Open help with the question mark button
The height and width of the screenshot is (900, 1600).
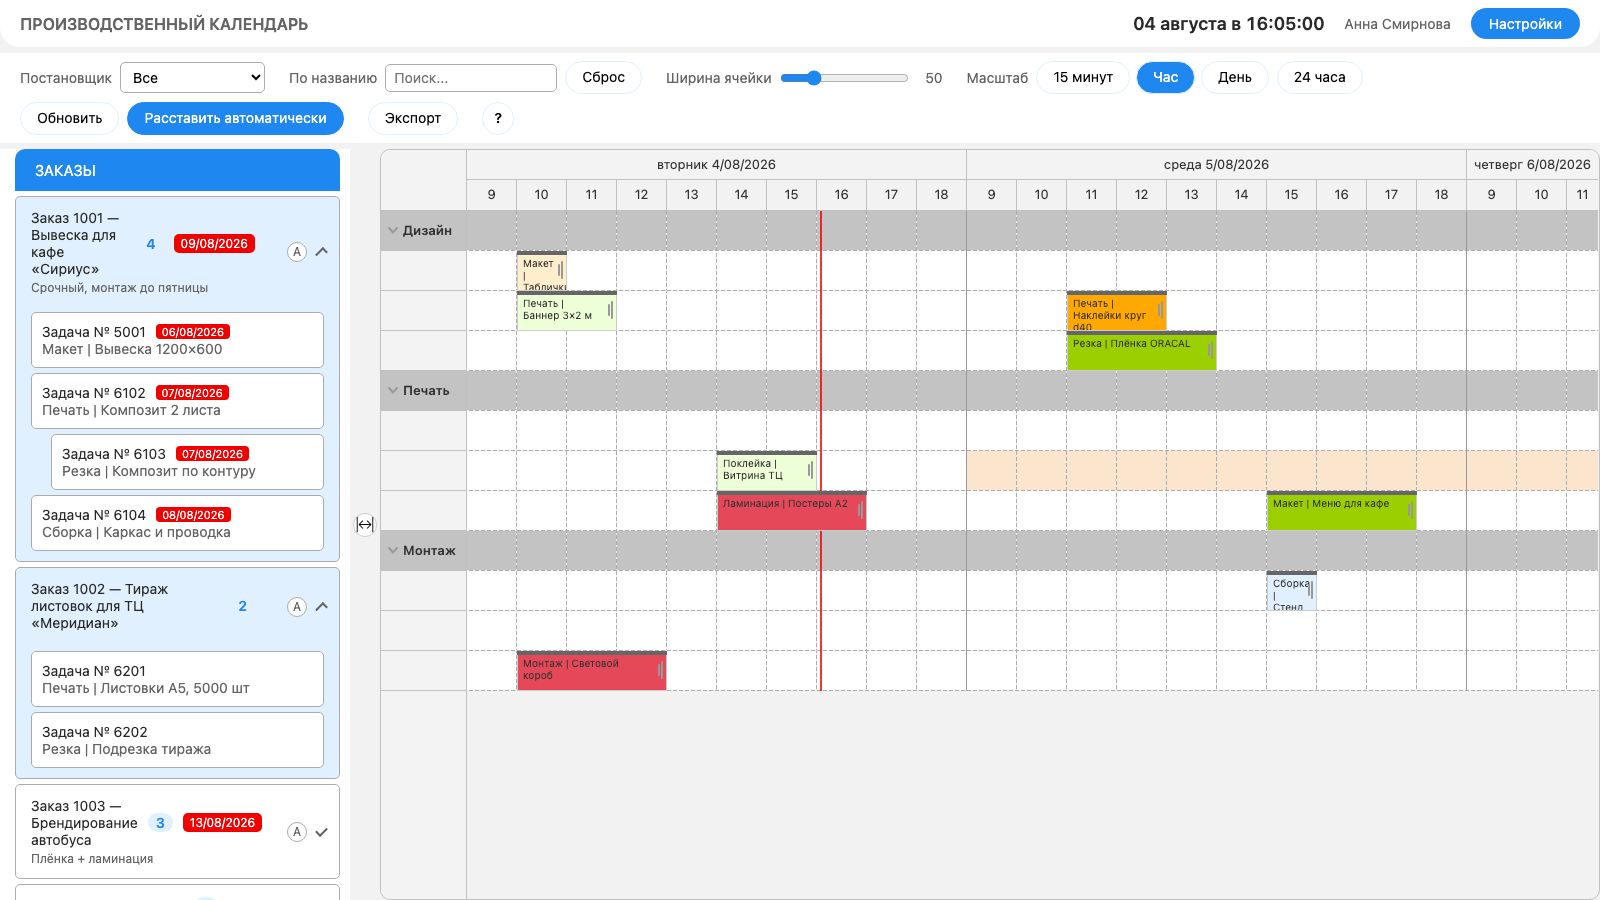pos(498,118)
